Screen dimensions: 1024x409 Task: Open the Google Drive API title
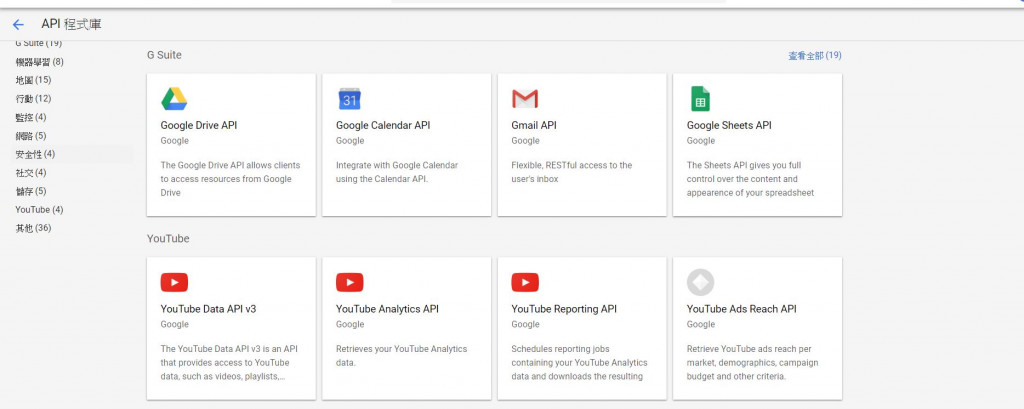point(199,125)
